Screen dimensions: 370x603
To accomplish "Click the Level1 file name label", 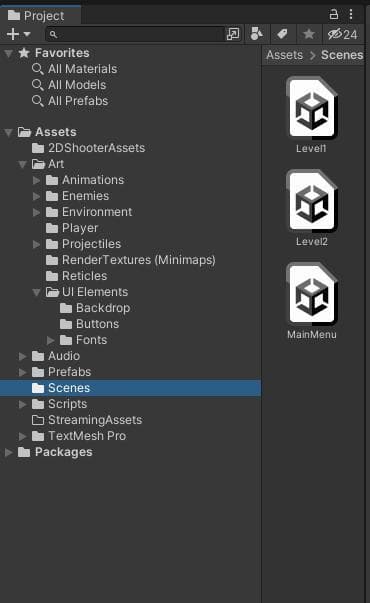I will [311, 148].
